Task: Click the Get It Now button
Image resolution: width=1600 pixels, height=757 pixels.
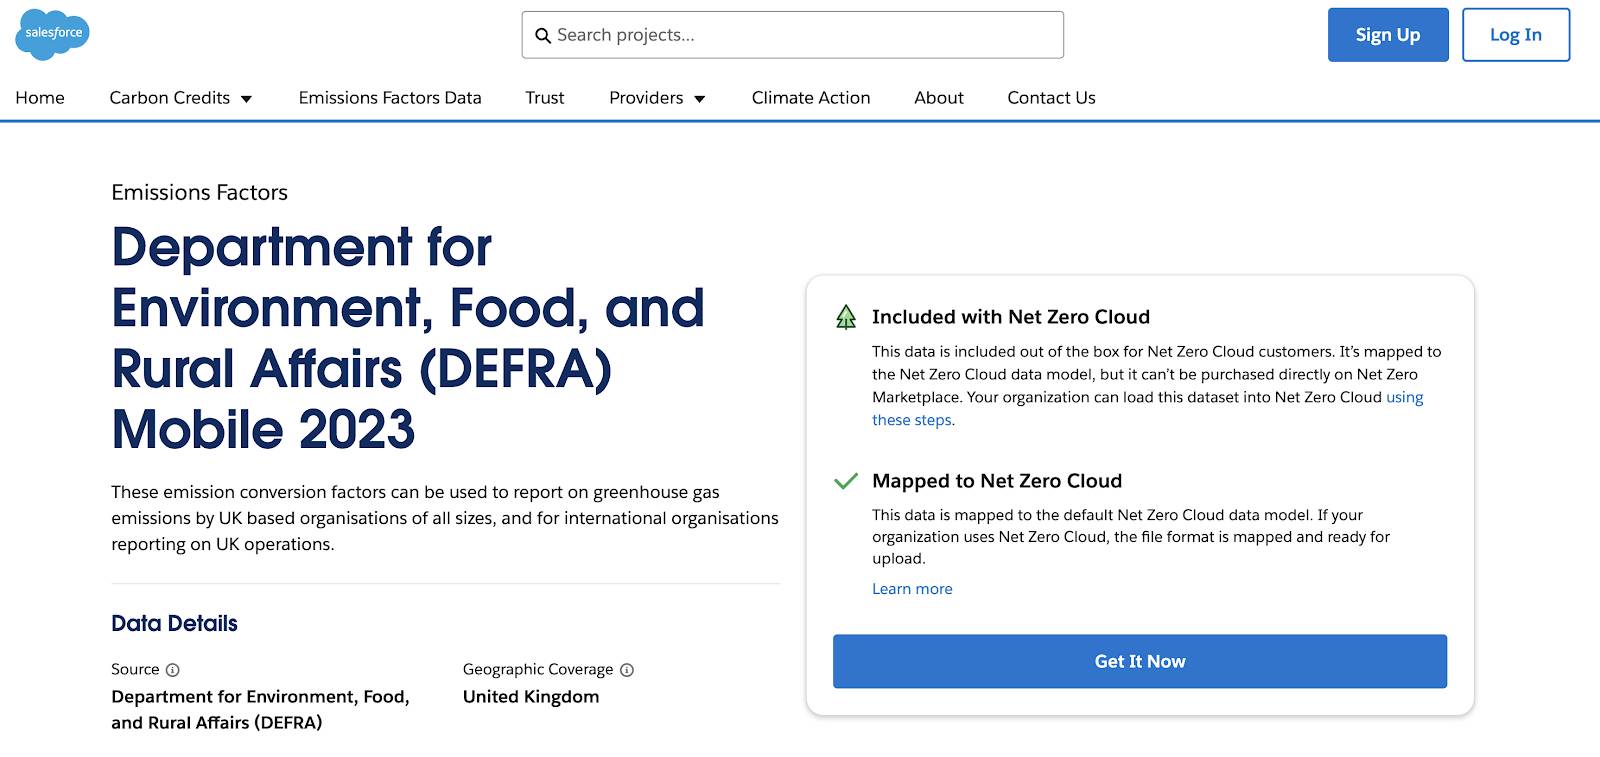Action: click(1140, 661)
